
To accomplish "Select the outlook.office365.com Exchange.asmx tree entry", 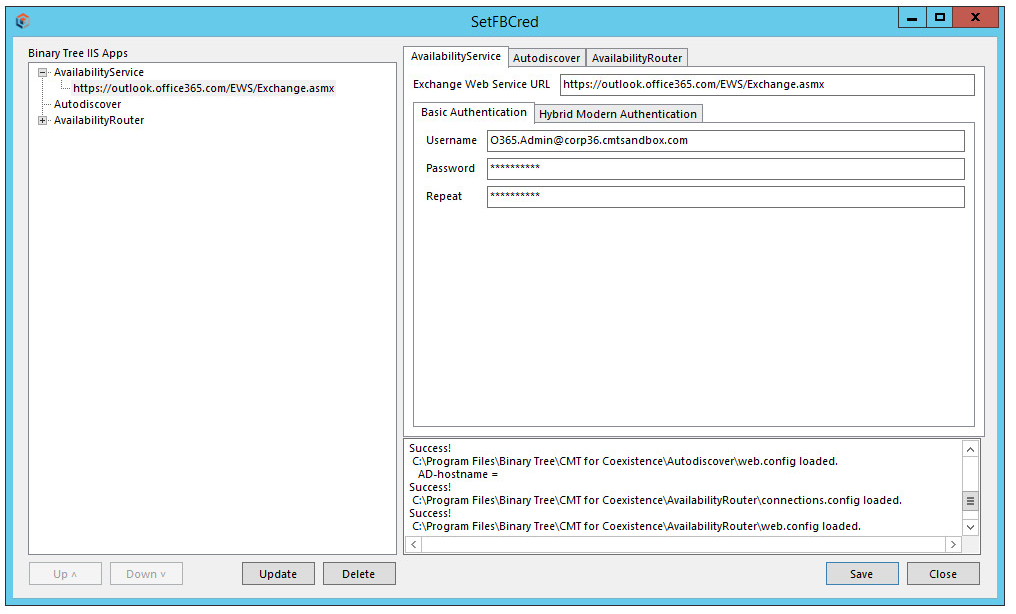I will (203, 88).
